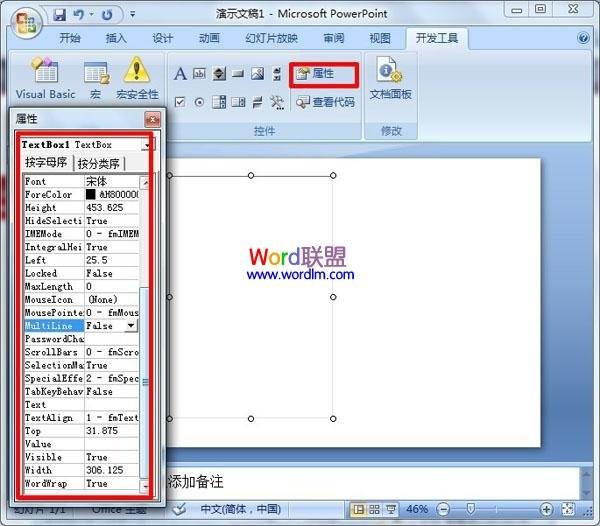The width and height of the screenshot is (600, 526).
Task: Select the Locked property row
Action: click(81, 273)
